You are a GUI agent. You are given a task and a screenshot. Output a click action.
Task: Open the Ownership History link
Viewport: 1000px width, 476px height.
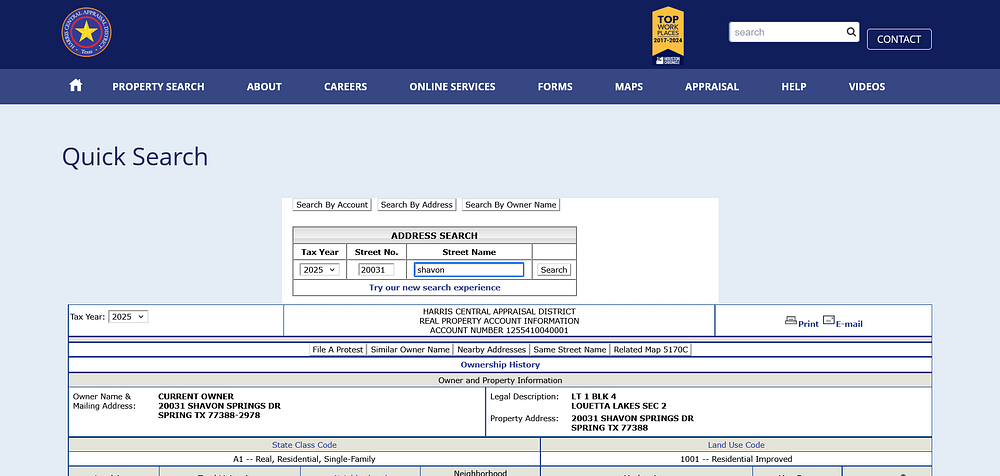pyautogui.click(x=500, y=365)
